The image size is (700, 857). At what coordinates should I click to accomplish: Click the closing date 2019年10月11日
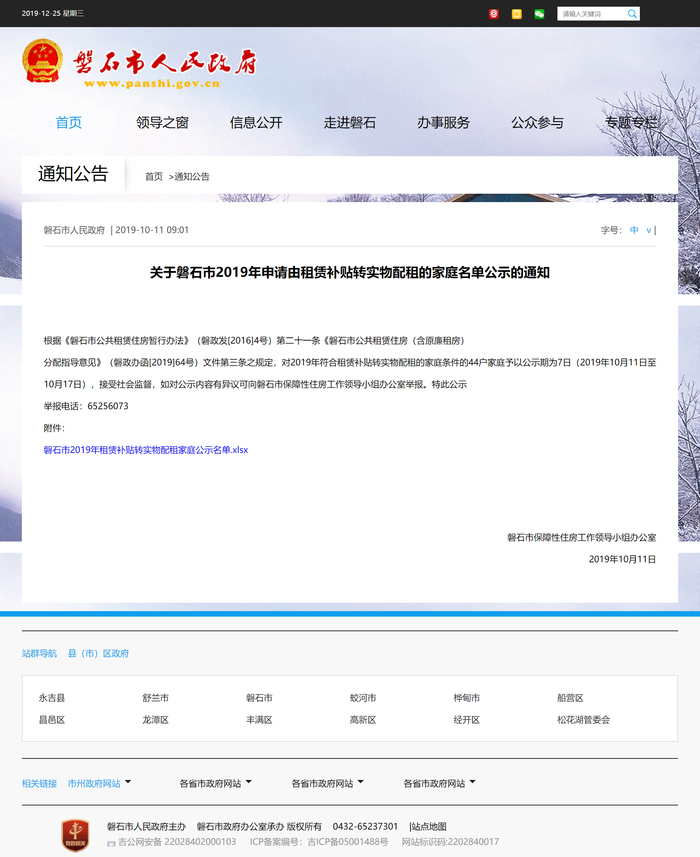click(x=622, y=559)
